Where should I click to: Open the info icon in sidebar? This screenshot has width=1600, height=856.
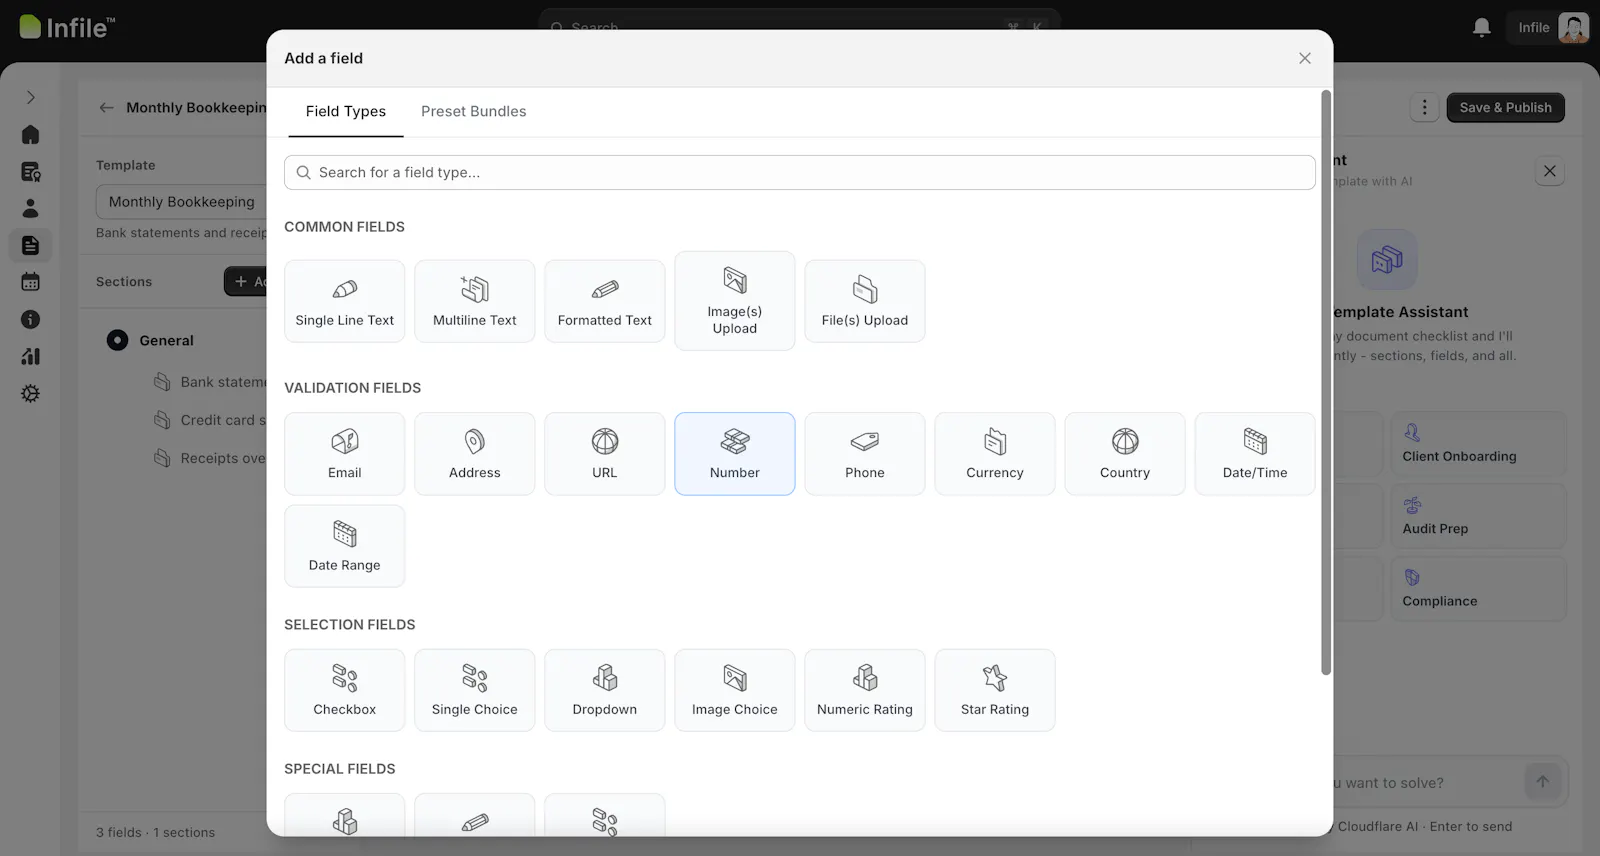[x=30, y=319]
